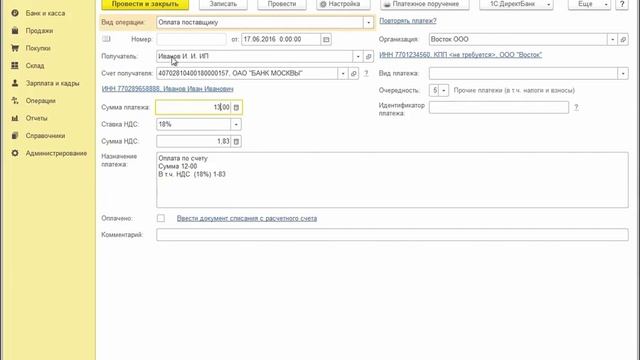Click document status icon left of Номер
The width and height of the screenshot is (640, 360).
107,39
